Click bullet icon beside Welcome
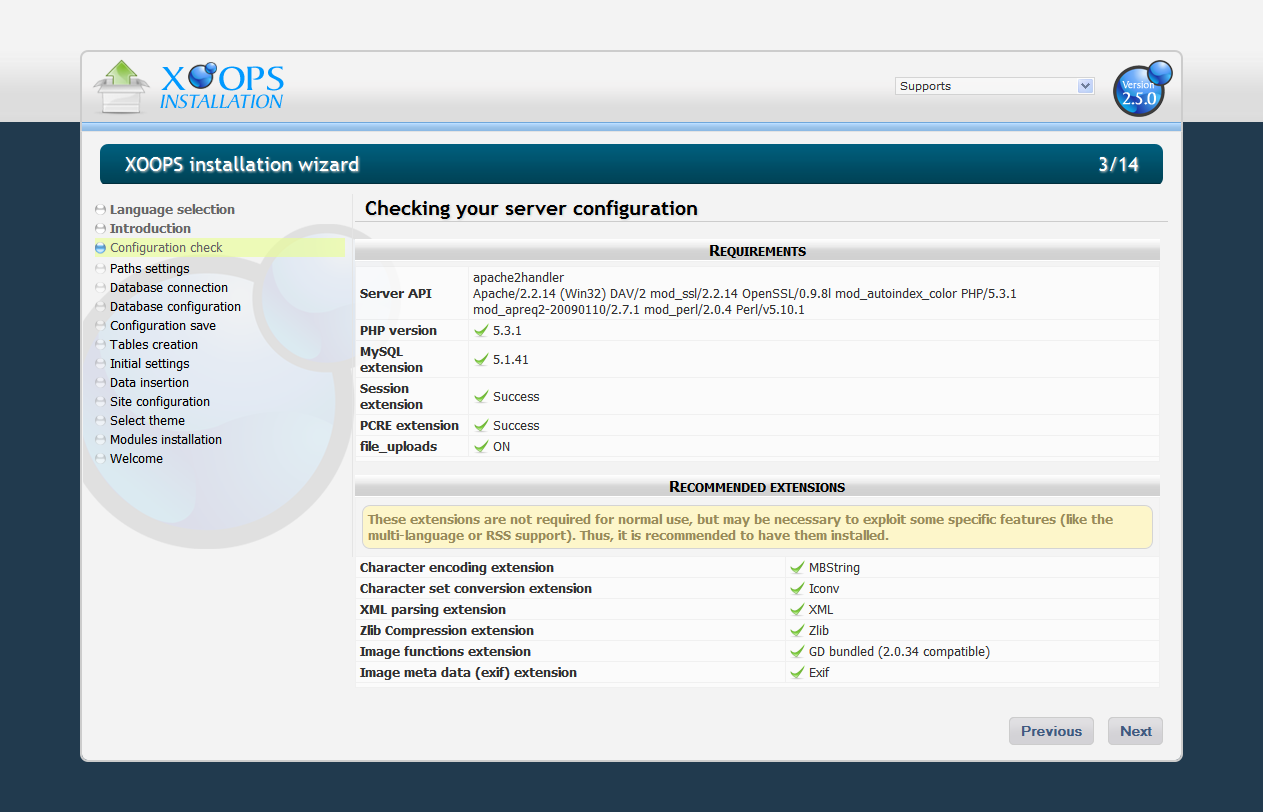1263x812 pixels. click(100, 458)
